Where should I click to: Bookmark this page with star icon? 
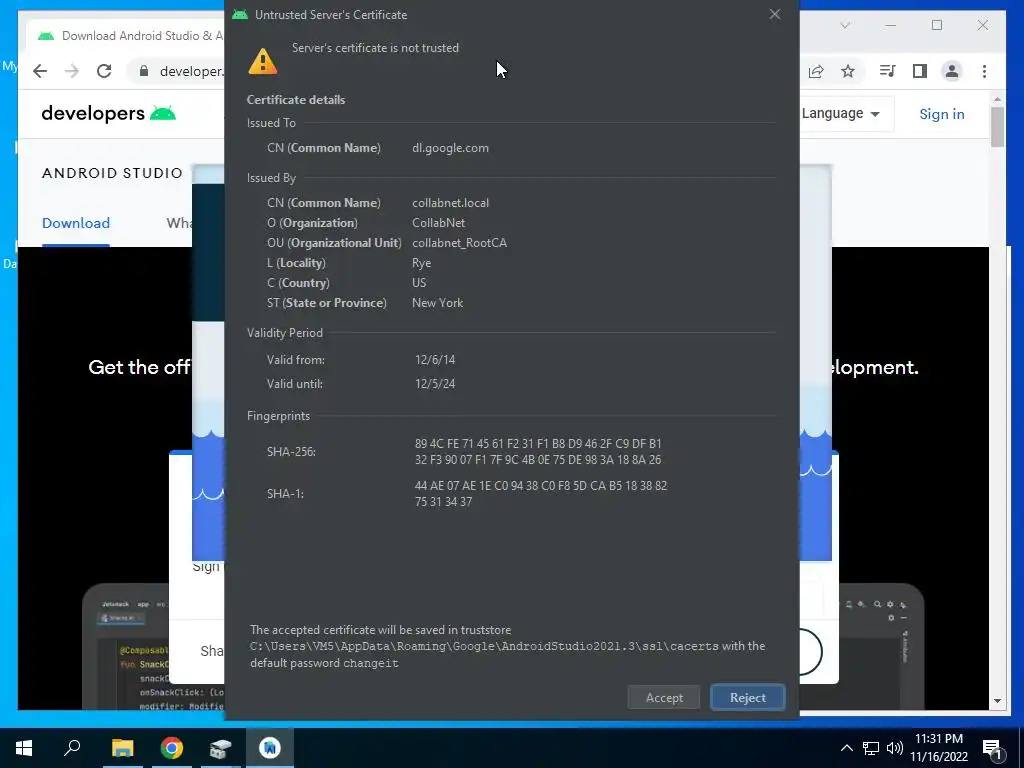coord(848,71)
